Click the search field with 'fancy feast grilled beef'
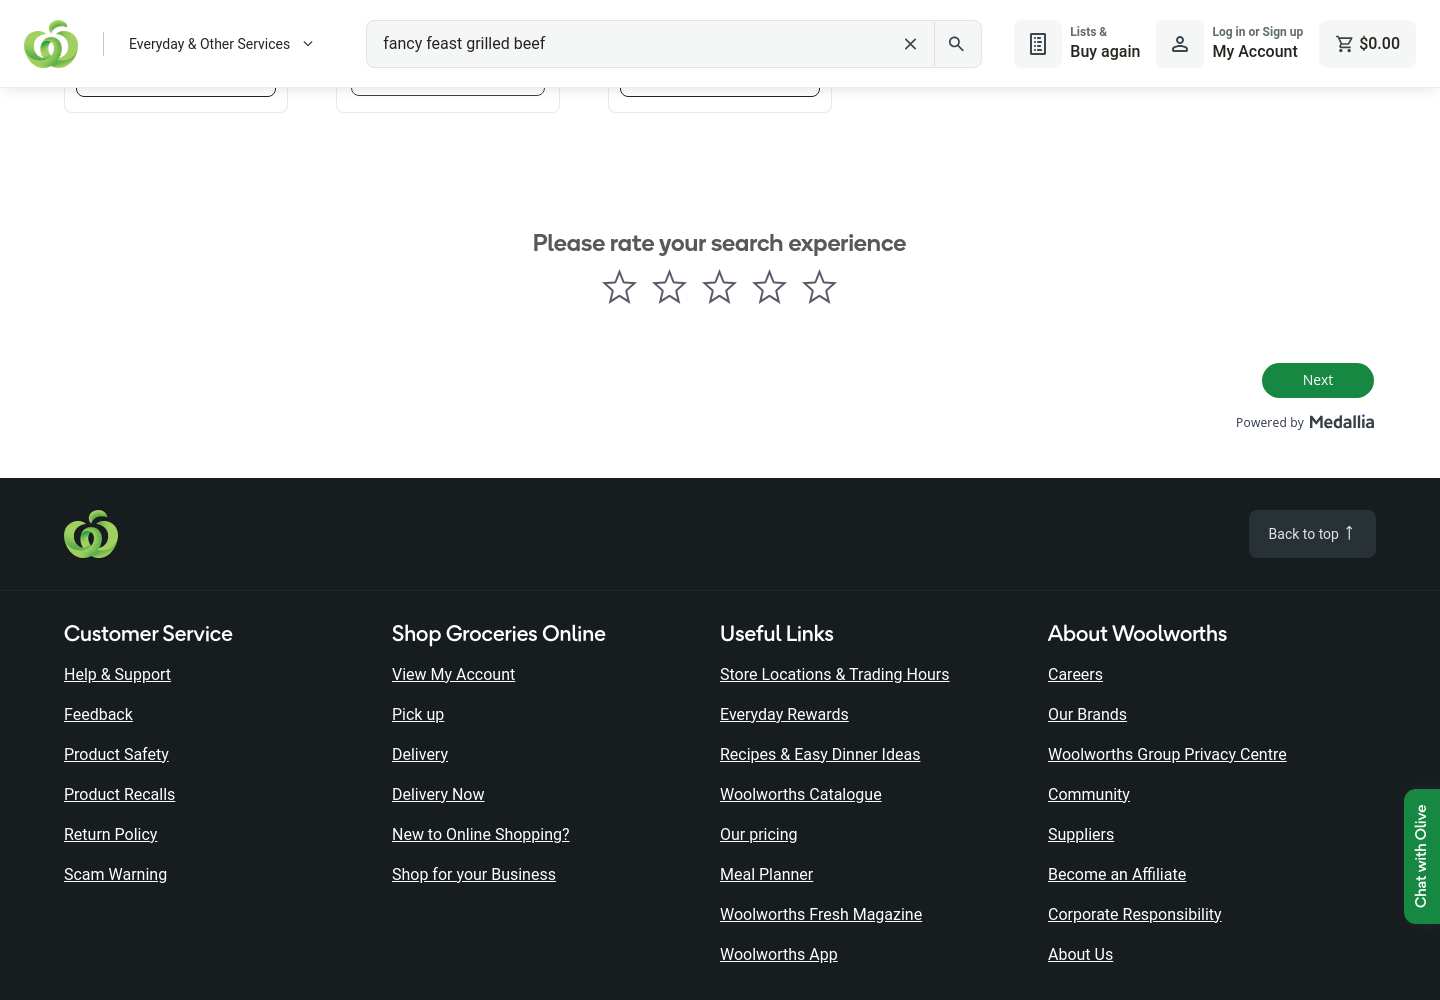The image size is (1440, 1000). 634,44
